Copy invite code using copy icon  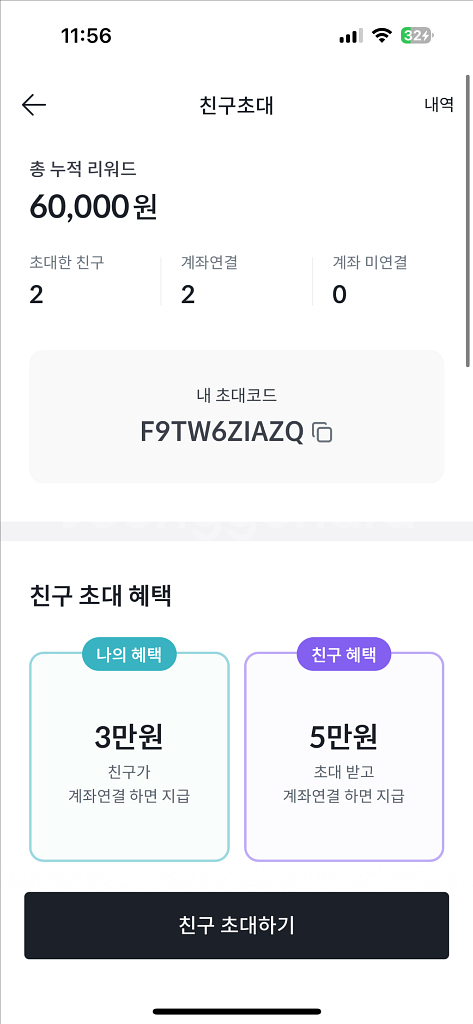322,432
